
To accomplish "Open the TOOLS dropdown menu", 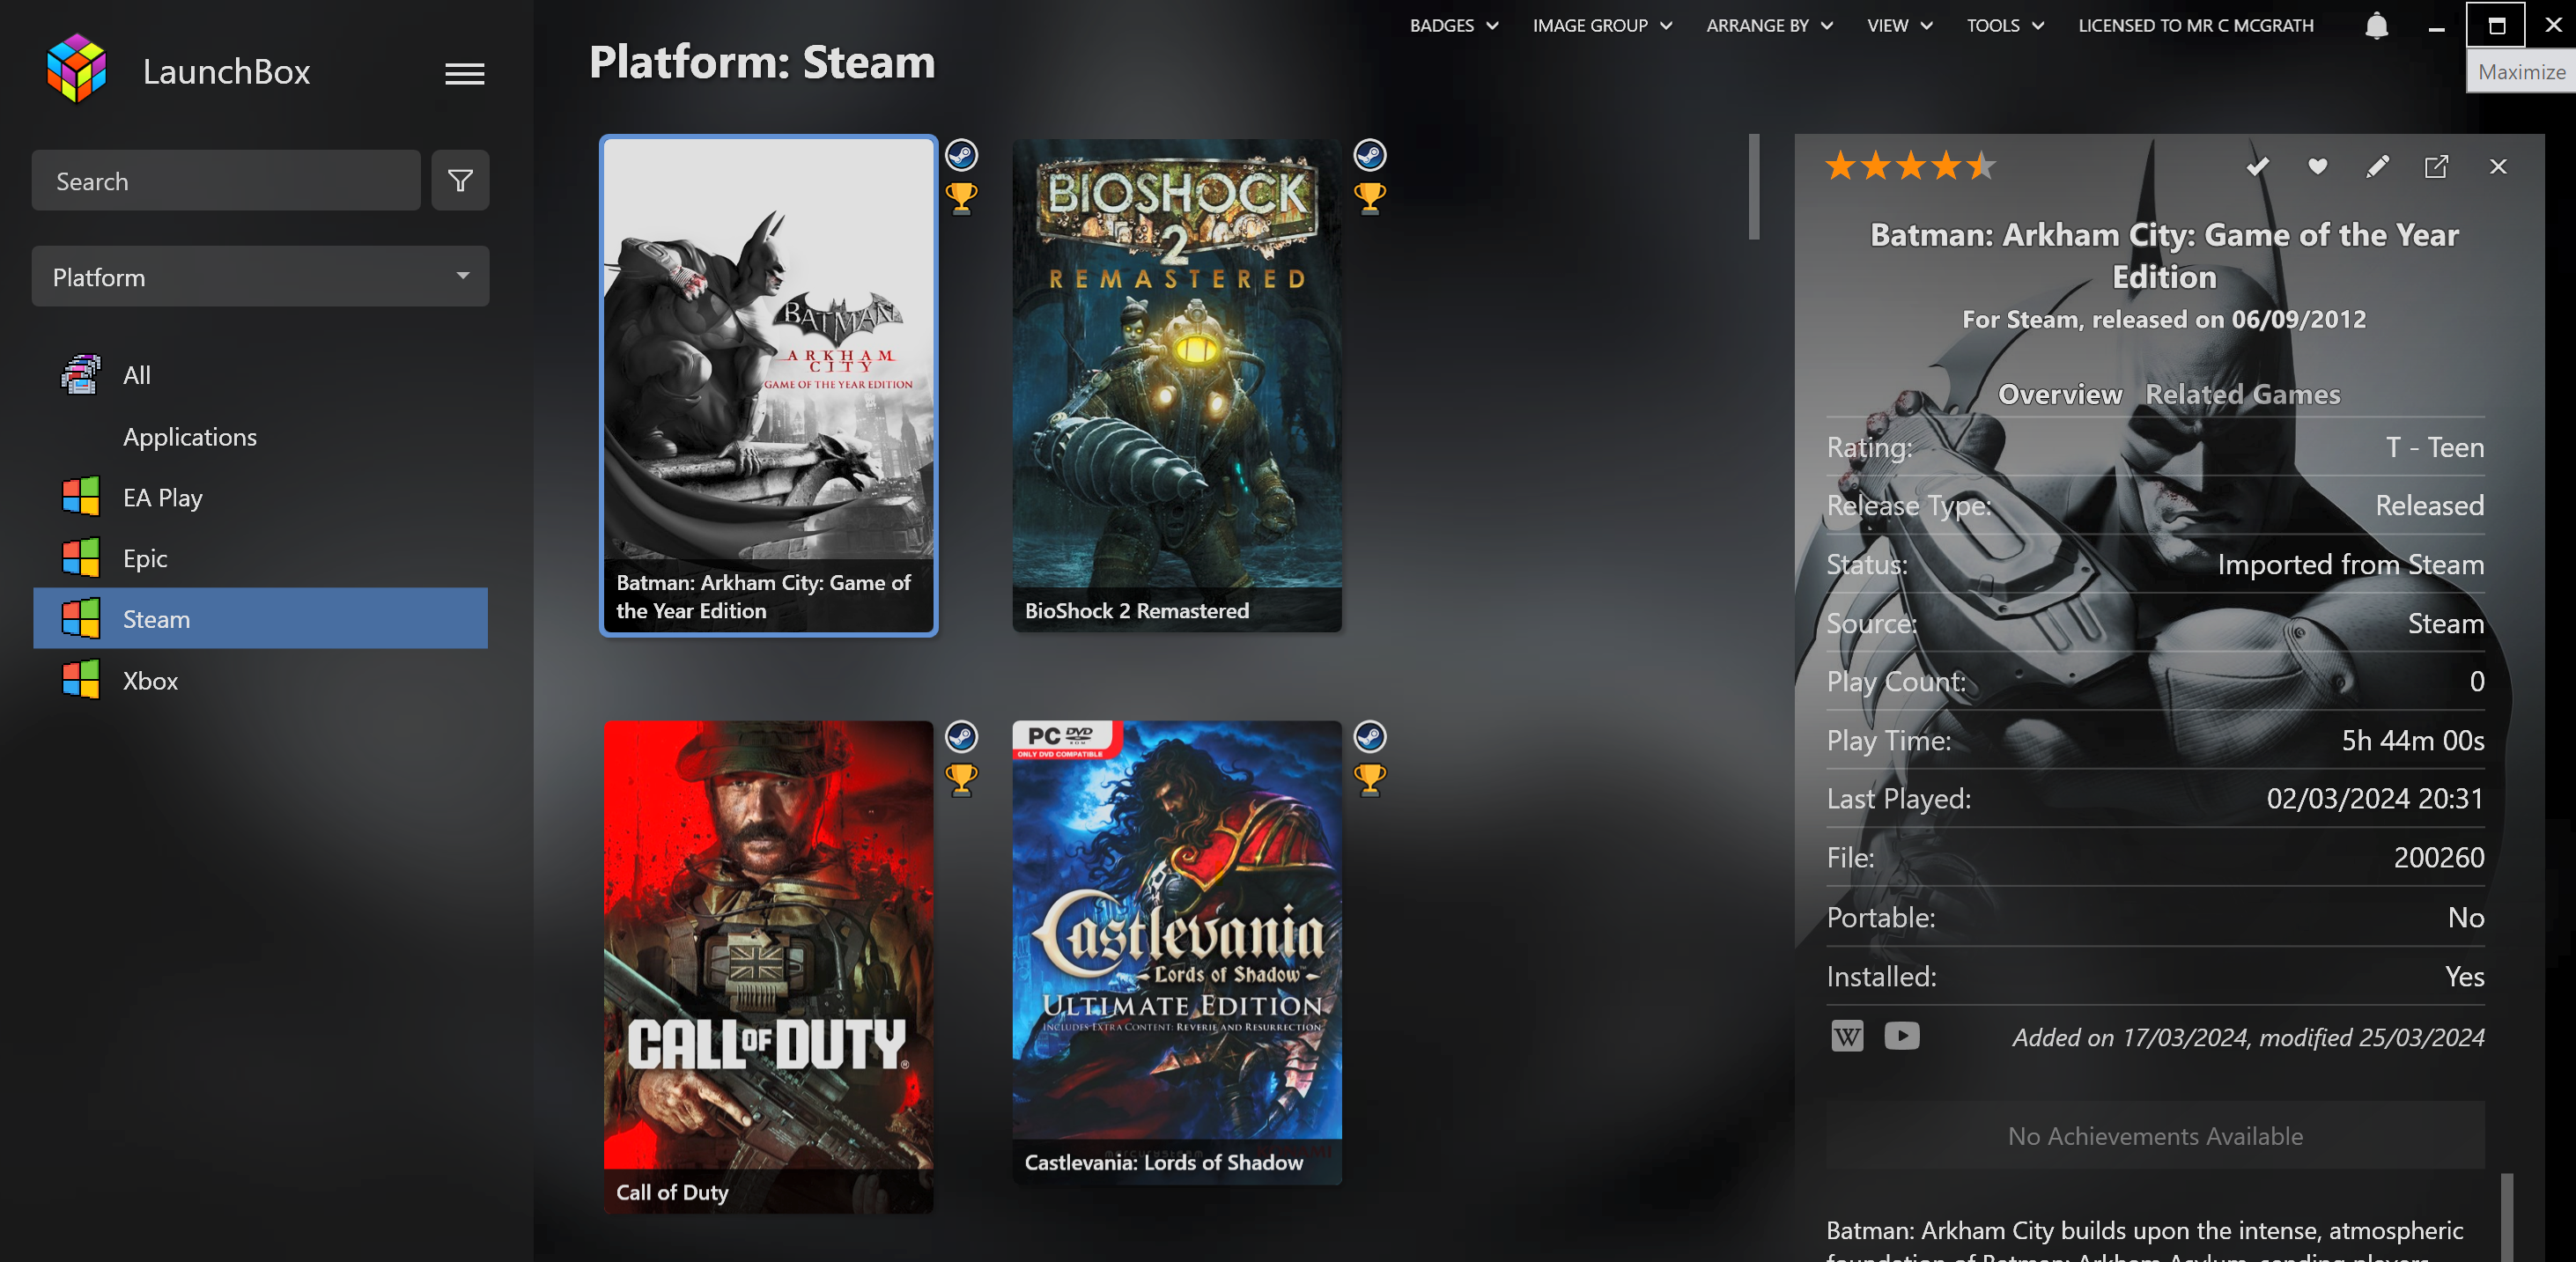I will pos(2004,26).
